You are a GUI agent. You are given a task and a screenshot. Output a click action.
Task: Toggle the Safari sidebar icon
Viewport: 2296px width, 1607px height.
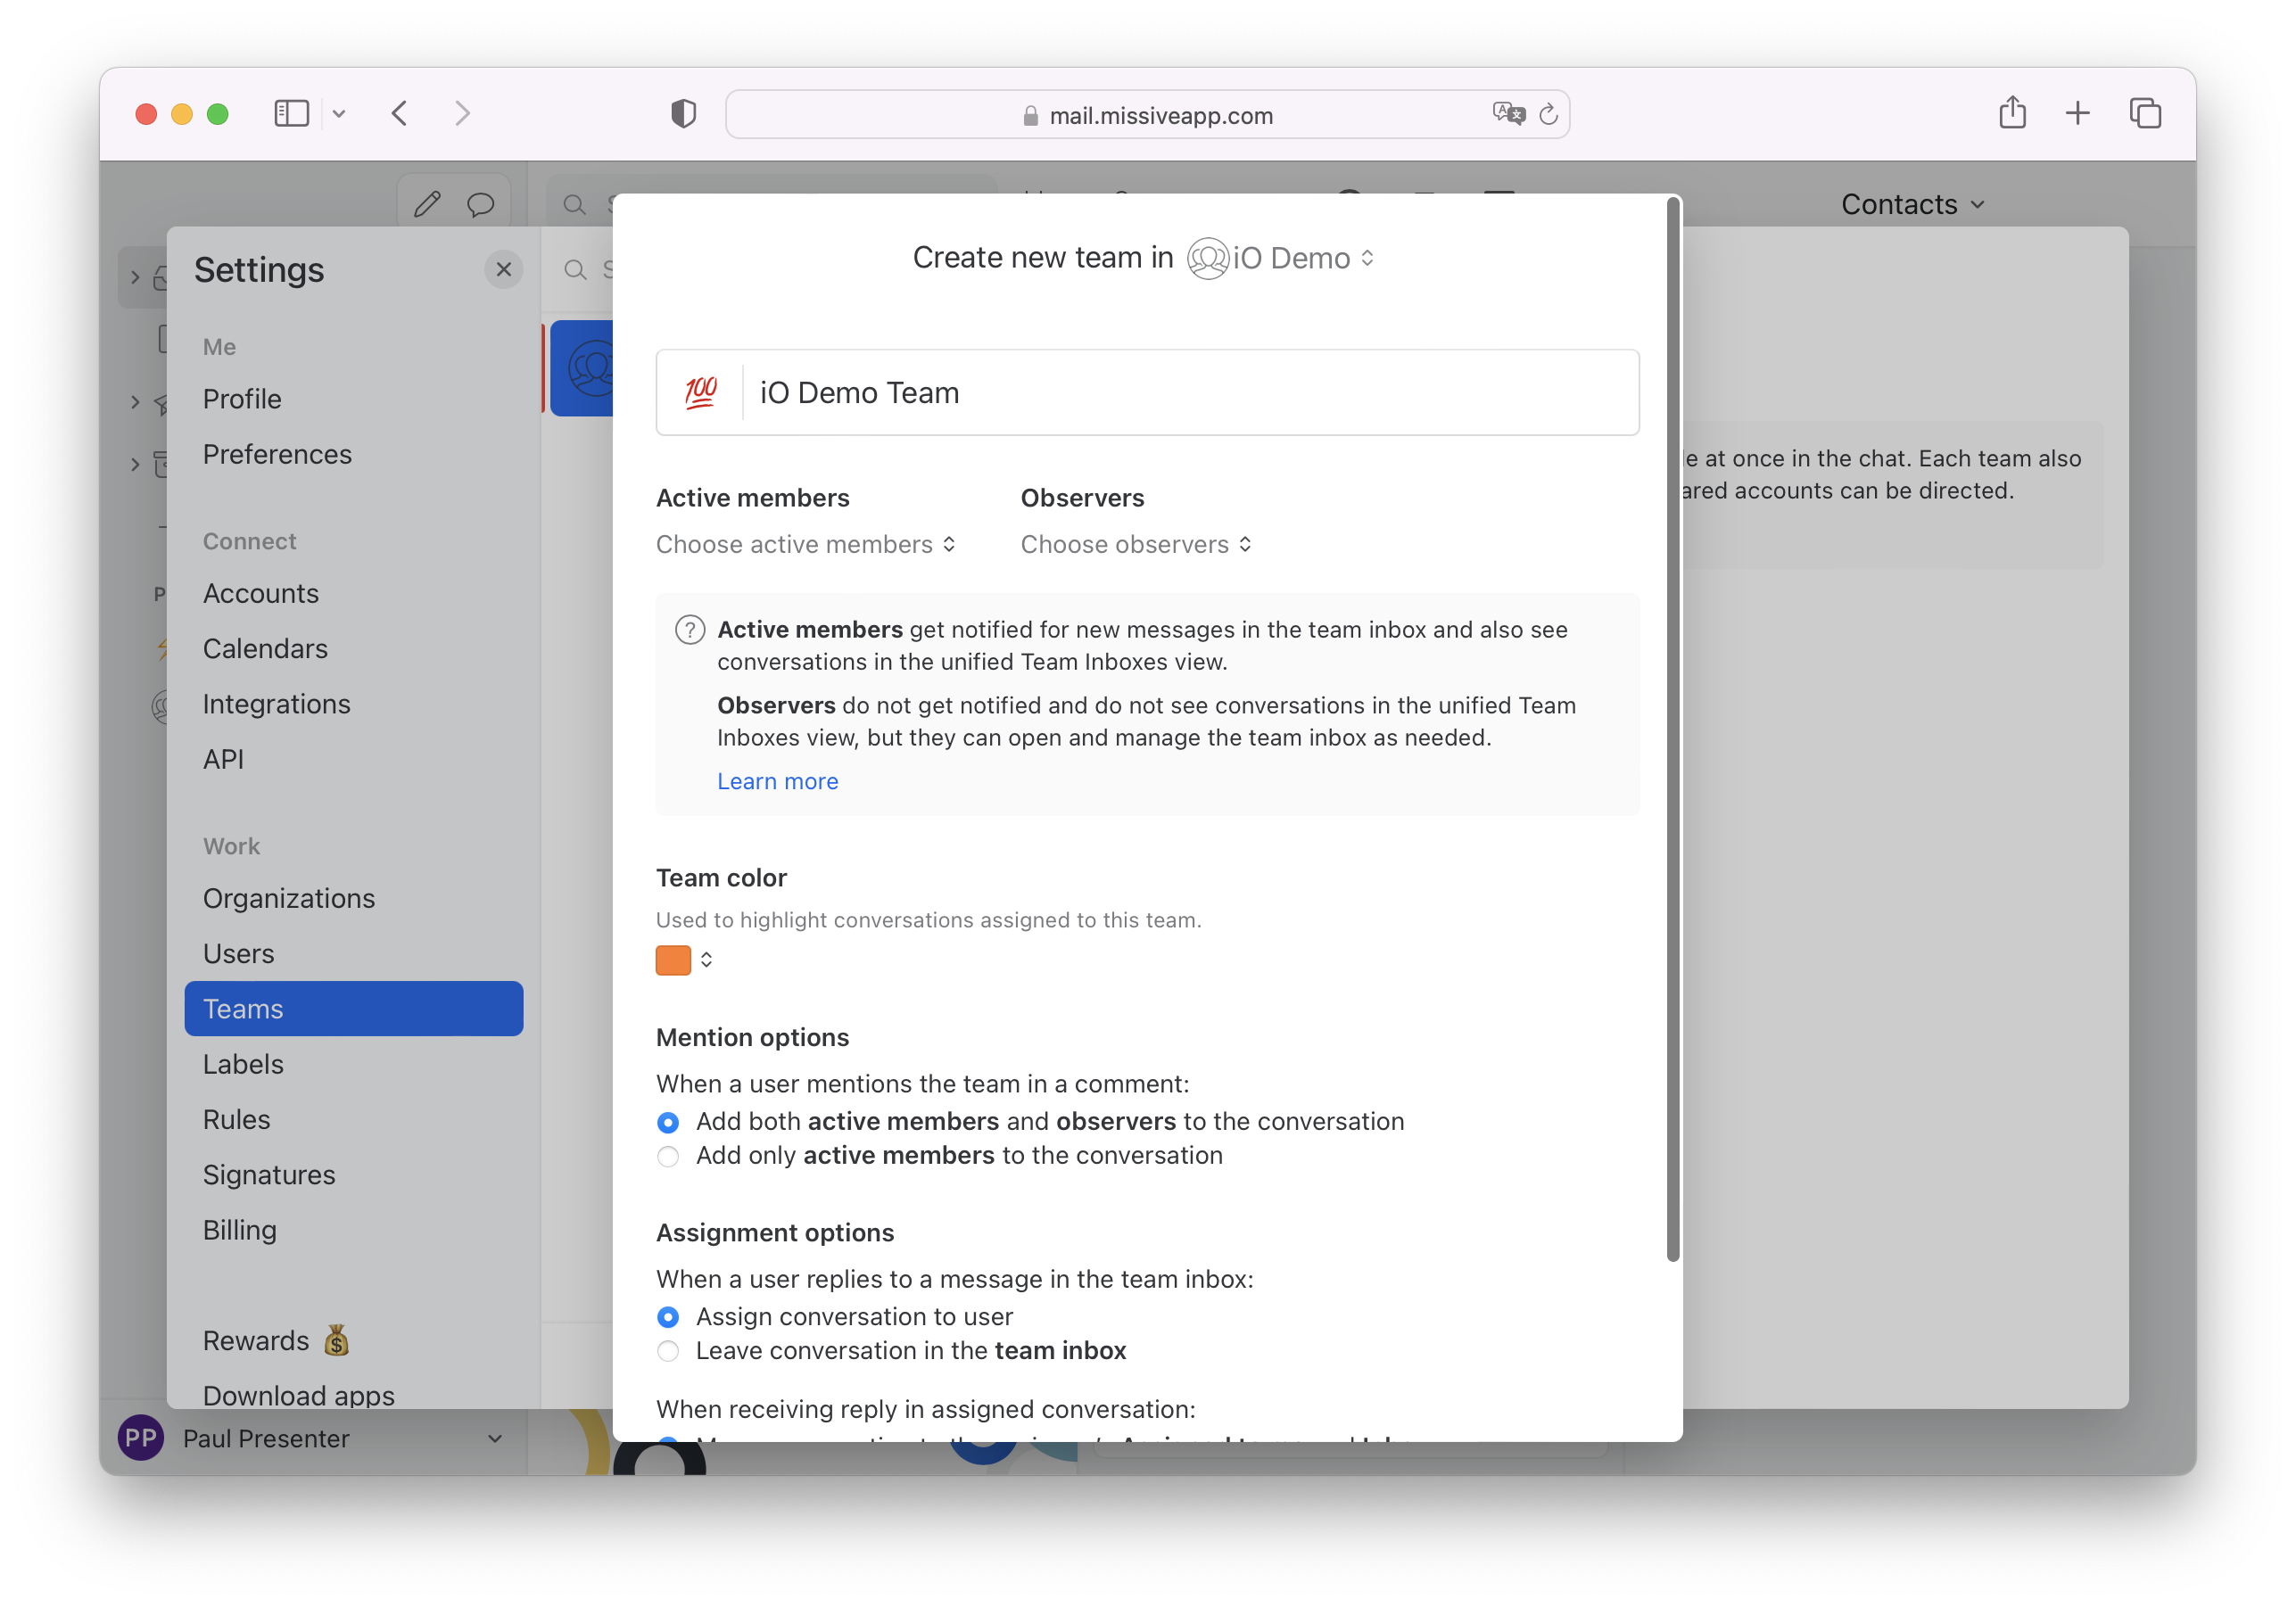[x=292, y=113]
